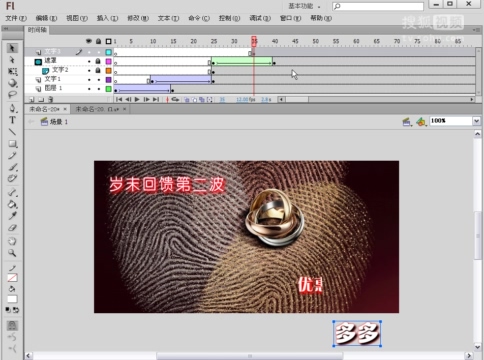
Task: Pick the Line tool
Action: [12, 132]
